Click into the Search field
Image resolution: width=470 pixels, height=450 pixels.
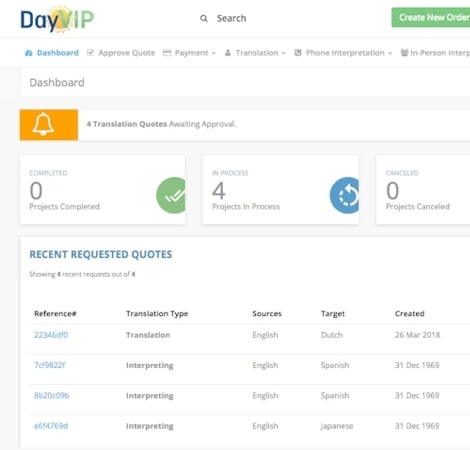231,18
